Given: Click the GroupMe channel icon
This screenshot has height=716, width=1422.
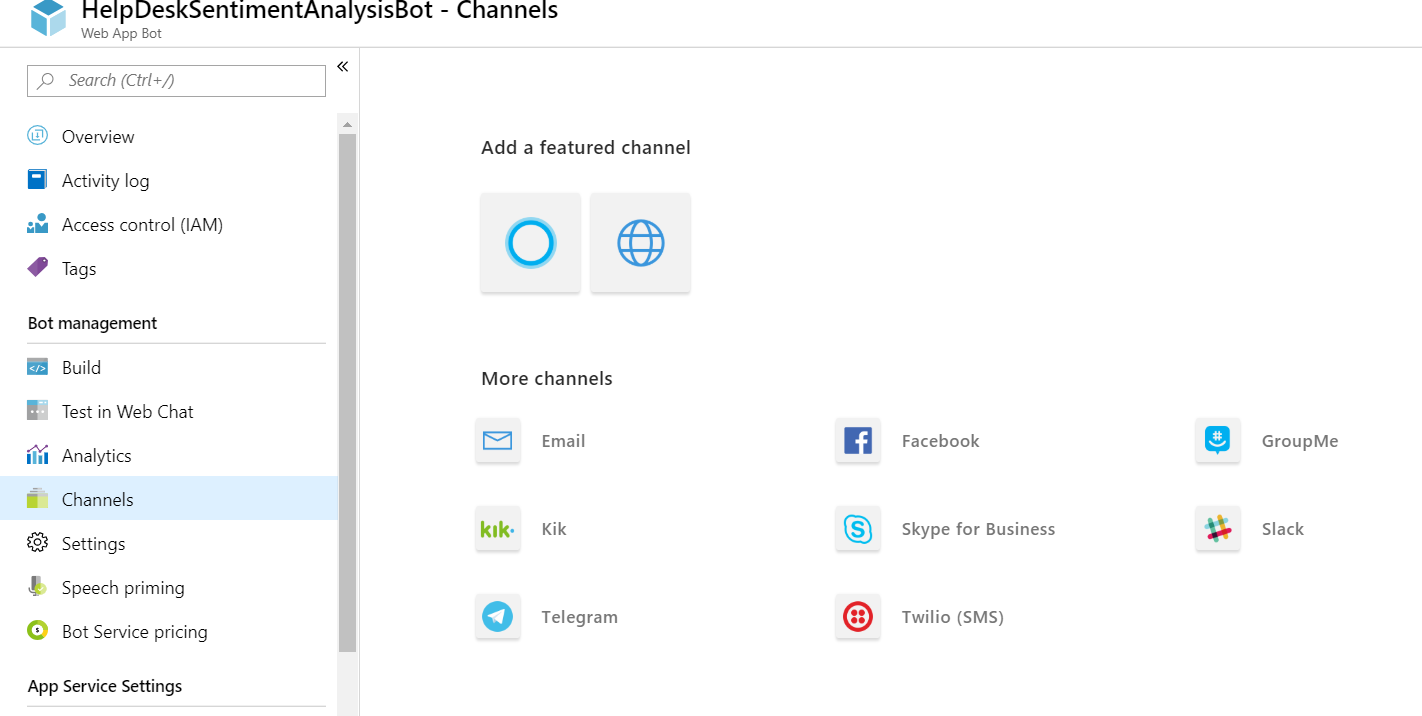Looking at the screenshot, I should click(x=1218, y=441).
